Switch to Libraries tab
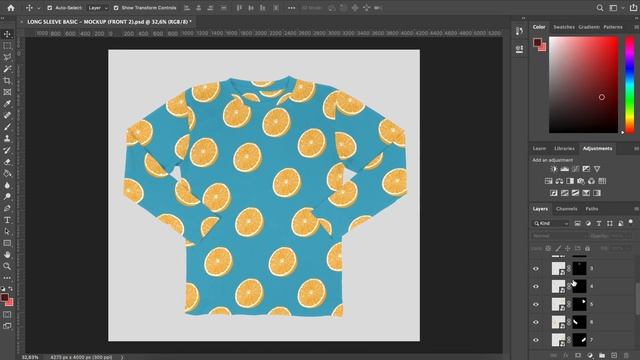Screen dimensions: 640x360 (564, 149)
